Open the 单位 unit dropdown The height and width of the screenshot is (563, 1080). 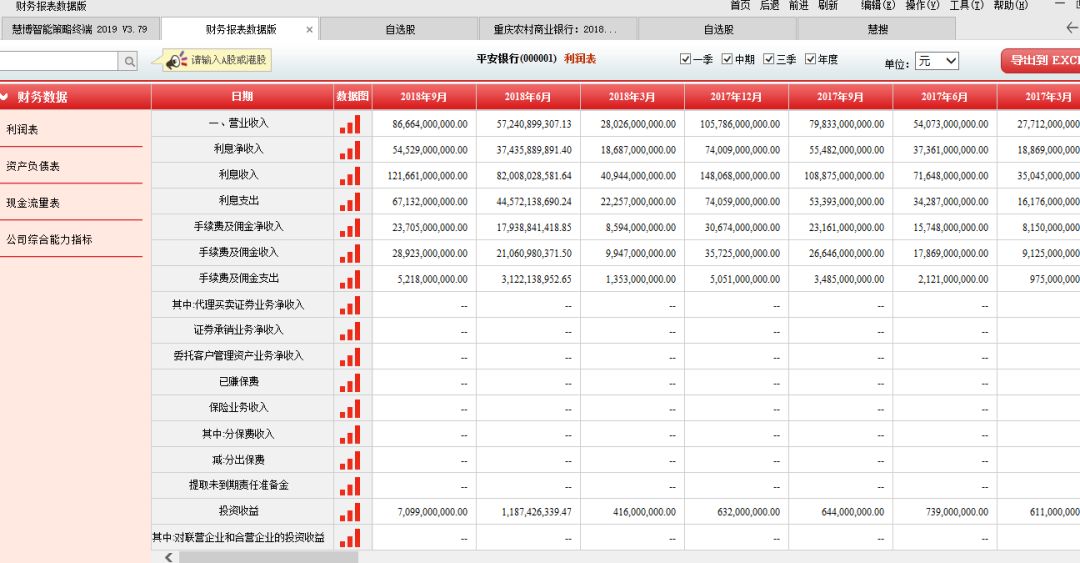936,61
